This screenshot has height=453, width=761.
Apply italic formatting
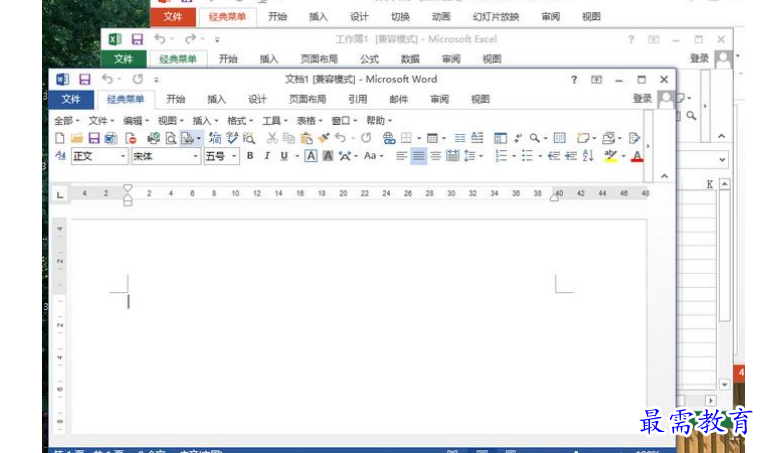[x=266, y=156]
